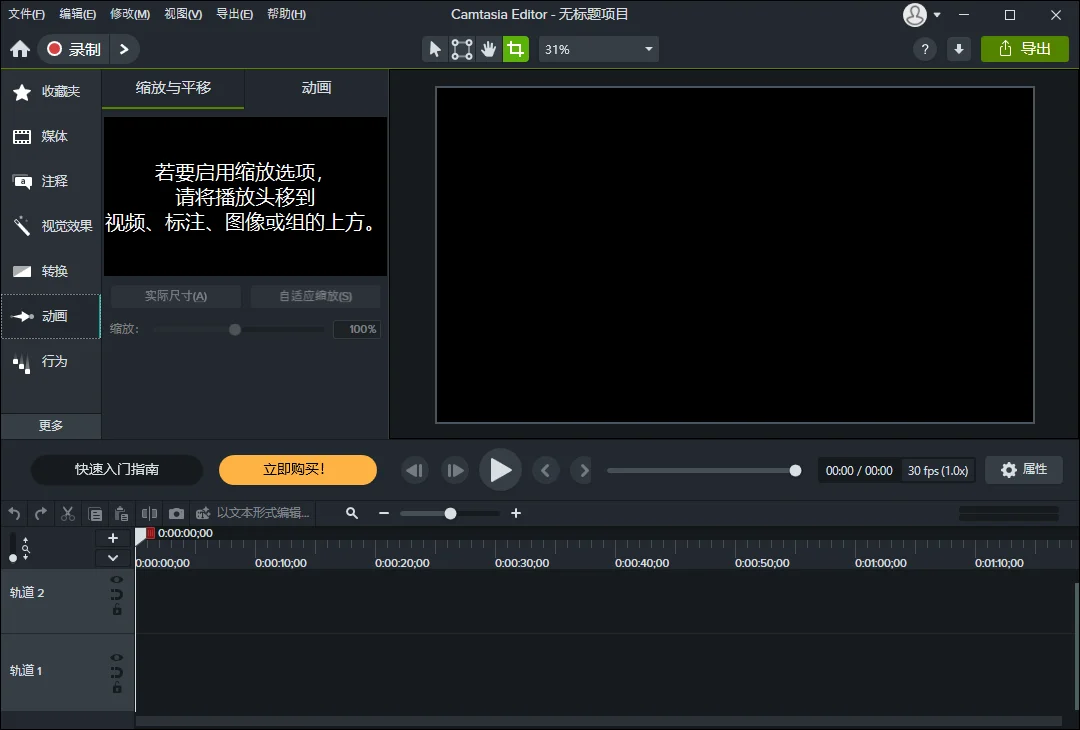Open the 视觉效果 visual effects panel
The height and width of the screenshot is (730, 1080).
pos(51,226)
